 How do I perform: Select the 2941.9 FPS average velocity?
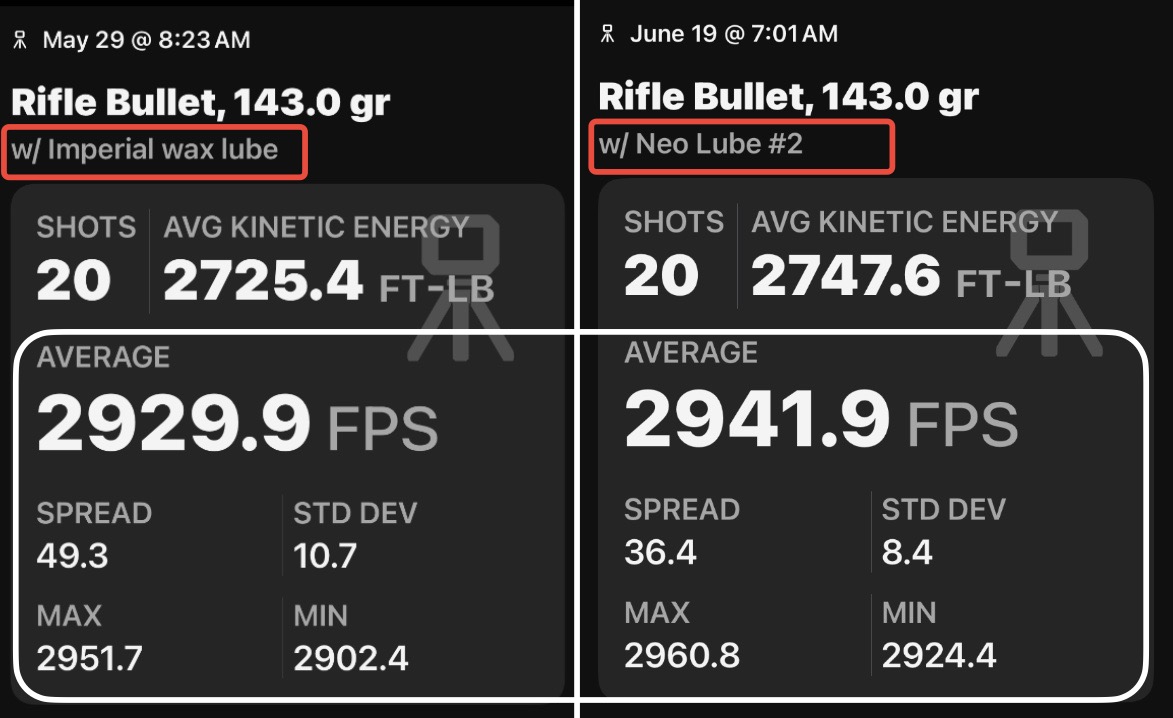coord(820,420)
